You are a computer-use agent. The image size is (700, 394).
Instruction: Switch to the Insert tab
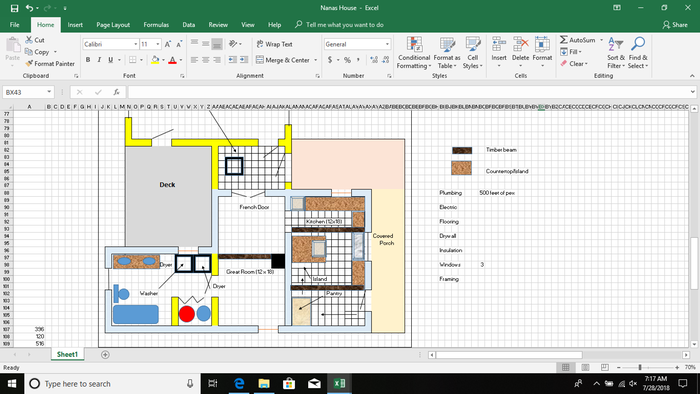click(x=75, y=25)
